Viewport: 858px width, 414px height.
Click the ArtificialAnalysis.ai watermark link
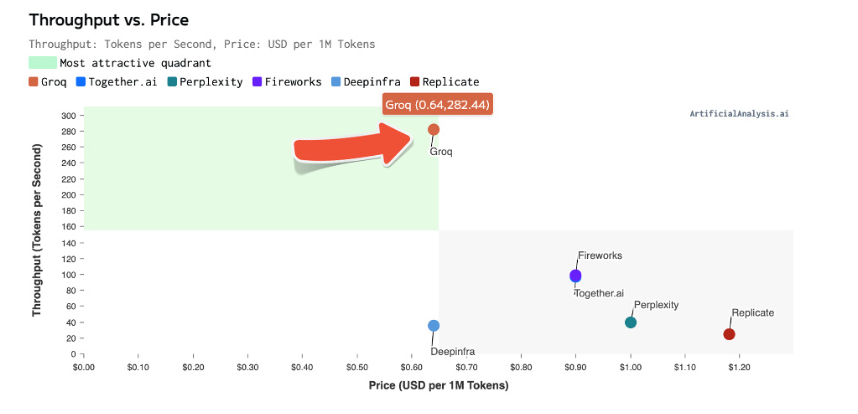739,114
